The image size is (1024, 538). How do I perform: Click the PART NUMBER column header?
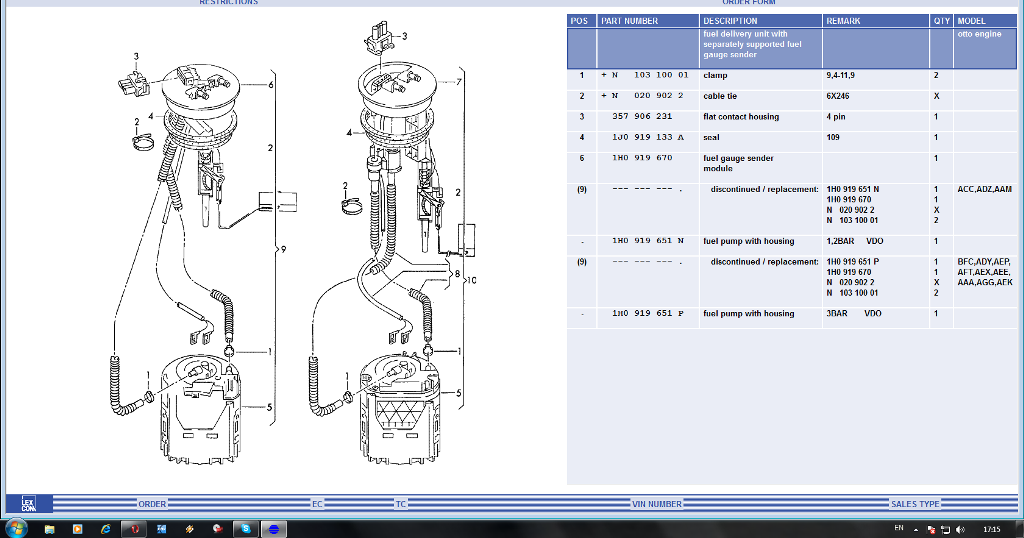[630, 21]
